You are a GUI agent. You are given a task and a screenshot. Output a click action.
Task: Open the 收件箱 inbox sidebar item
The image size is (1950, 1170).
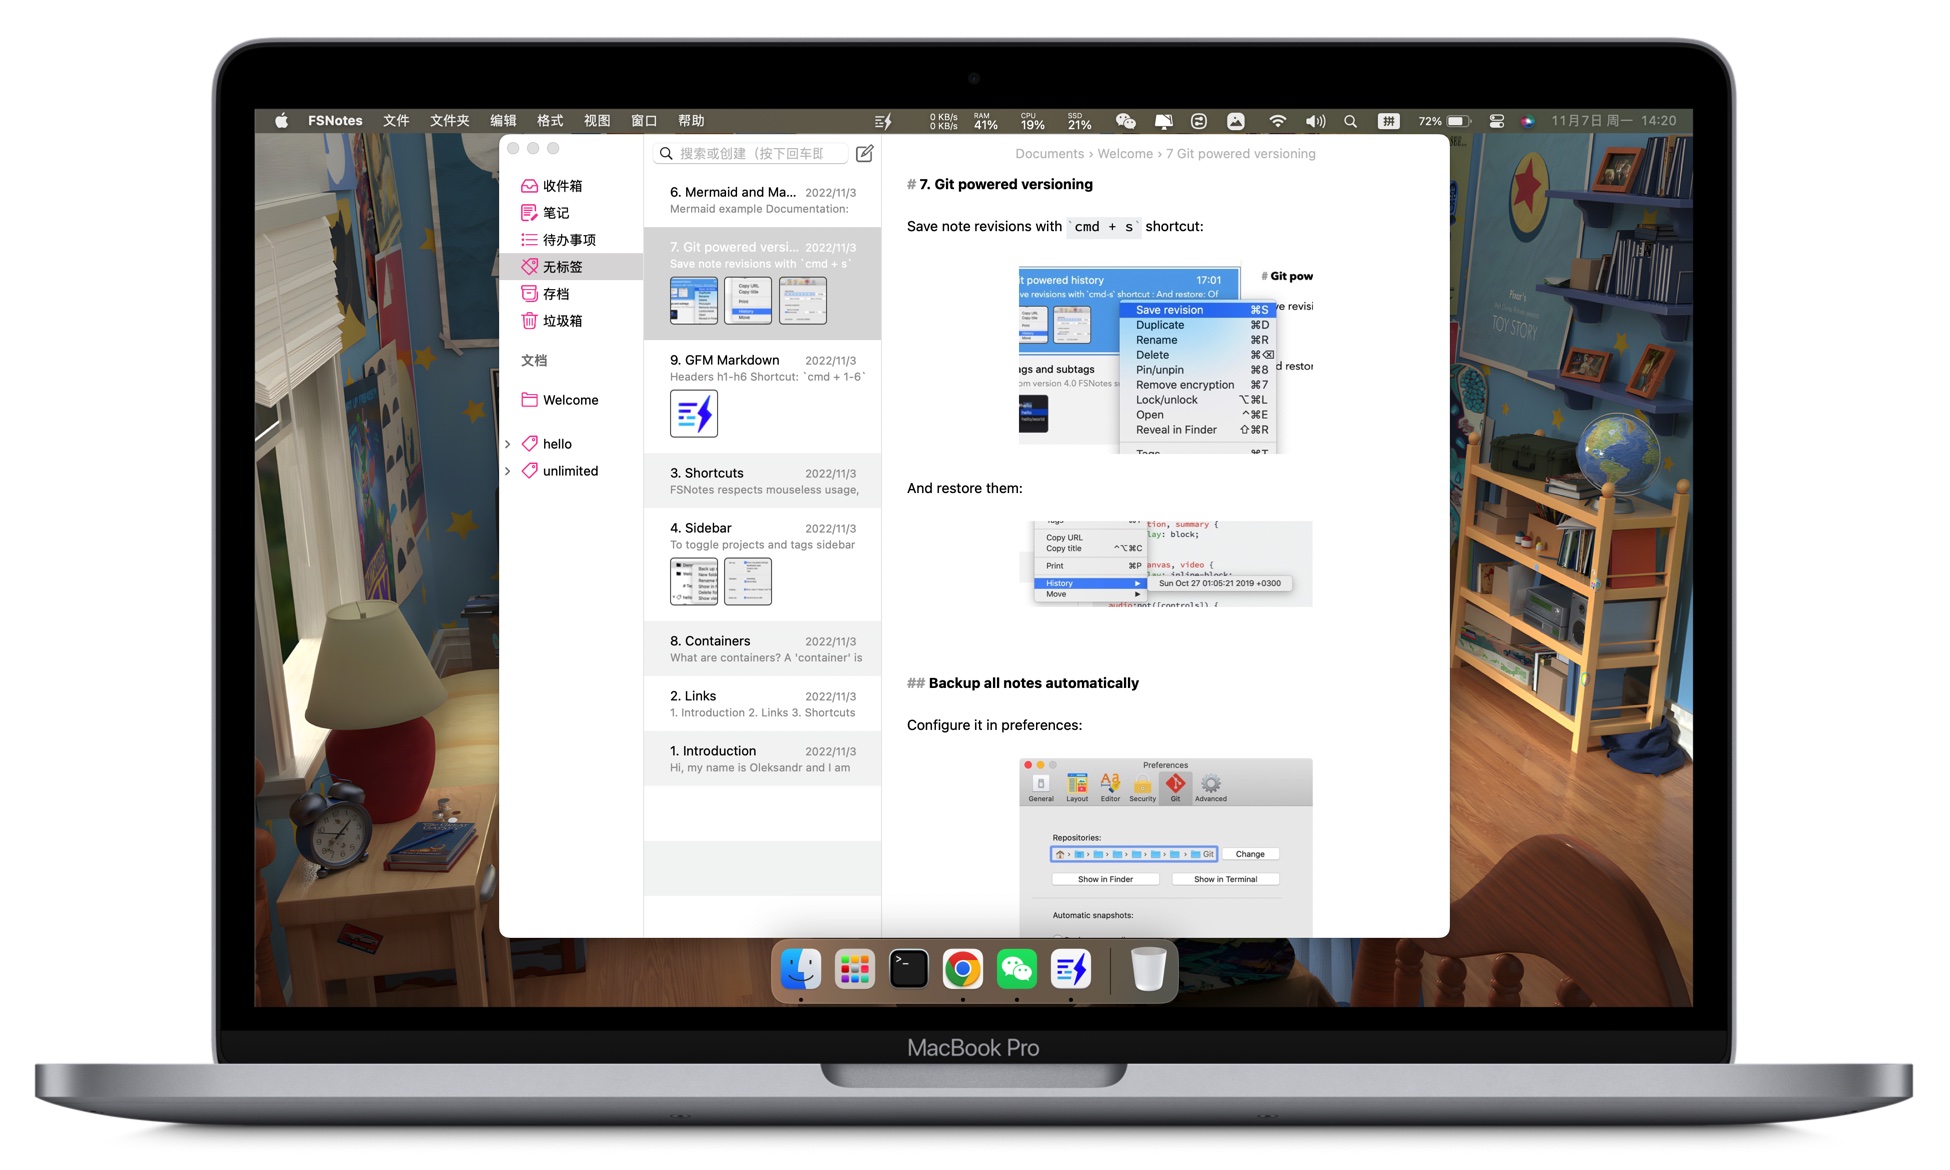562,186
